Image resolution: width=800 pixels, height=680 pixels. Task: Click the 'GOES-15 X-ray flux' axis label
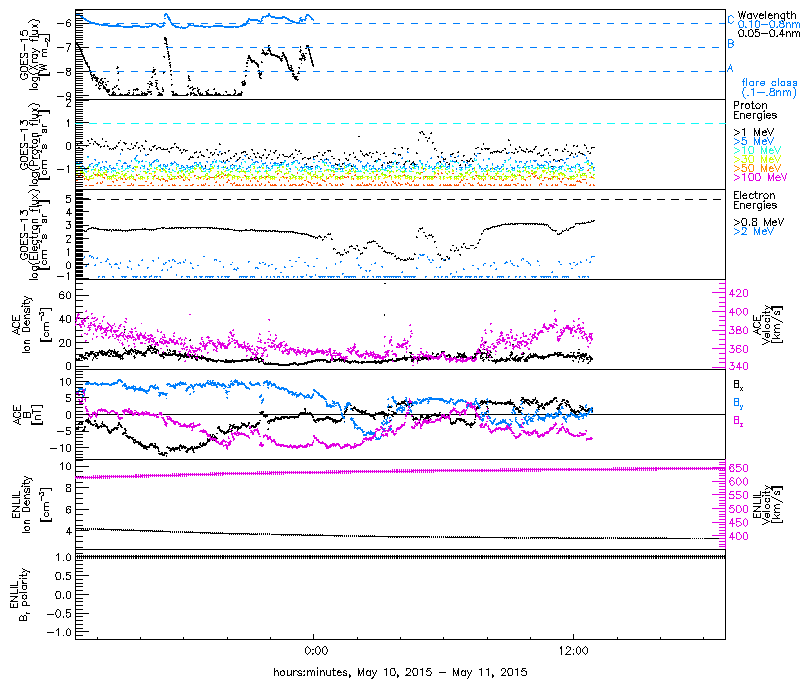coord(35,54)
